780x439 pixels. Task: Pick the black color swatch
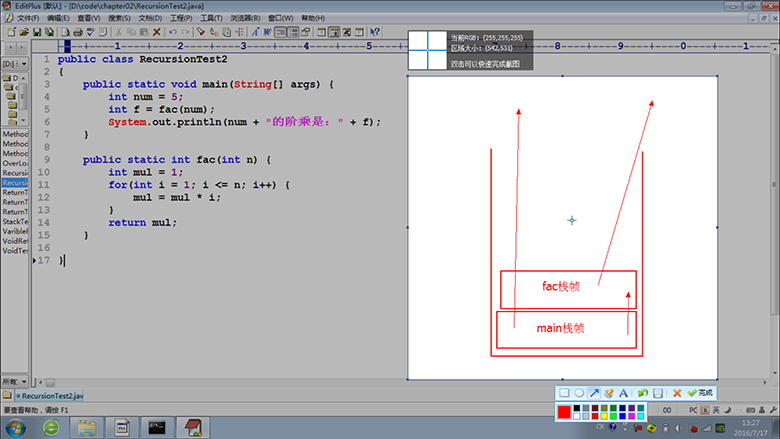577,408
